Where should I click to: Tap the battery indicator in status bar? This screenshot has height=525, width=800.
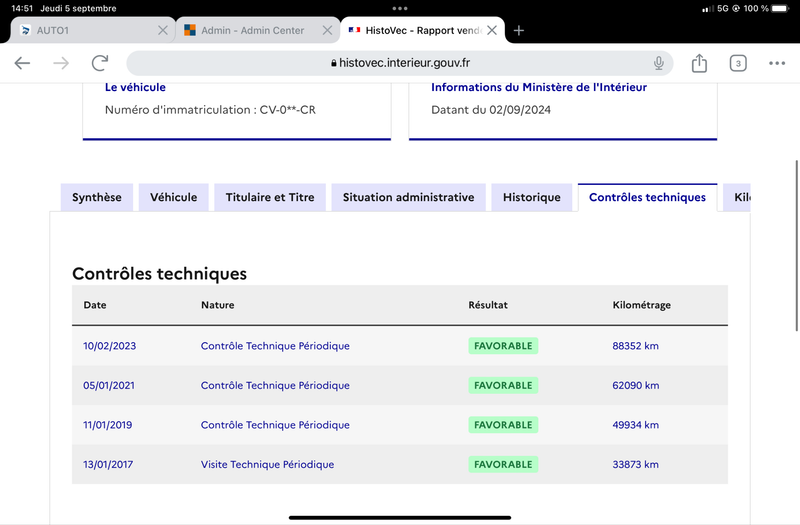pyautogui.click(x=780, y=8)
